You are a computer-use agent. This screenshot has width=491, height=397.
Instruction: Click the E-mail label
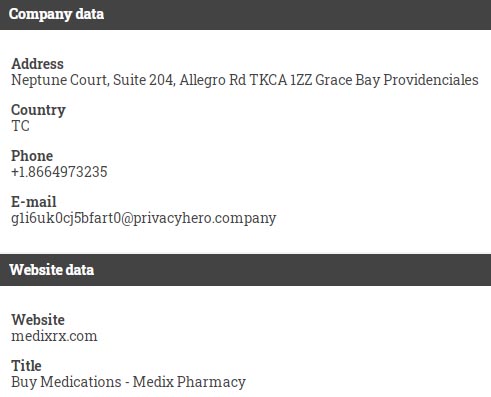(34, 202)
